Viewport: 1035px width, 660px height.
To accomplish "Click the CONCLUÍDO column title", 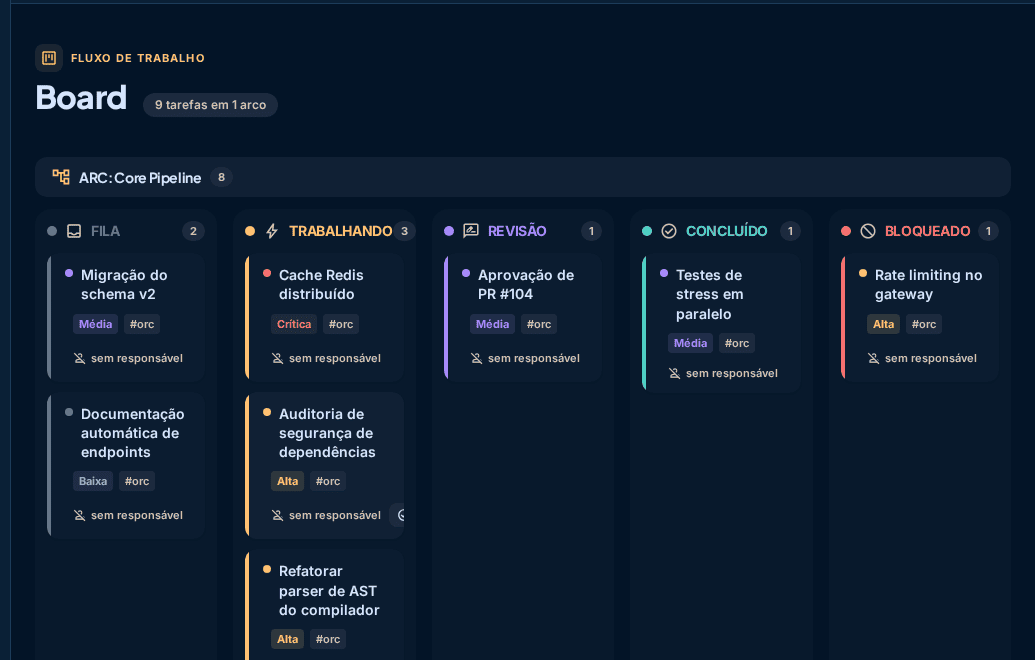I will tap(727, 231).
